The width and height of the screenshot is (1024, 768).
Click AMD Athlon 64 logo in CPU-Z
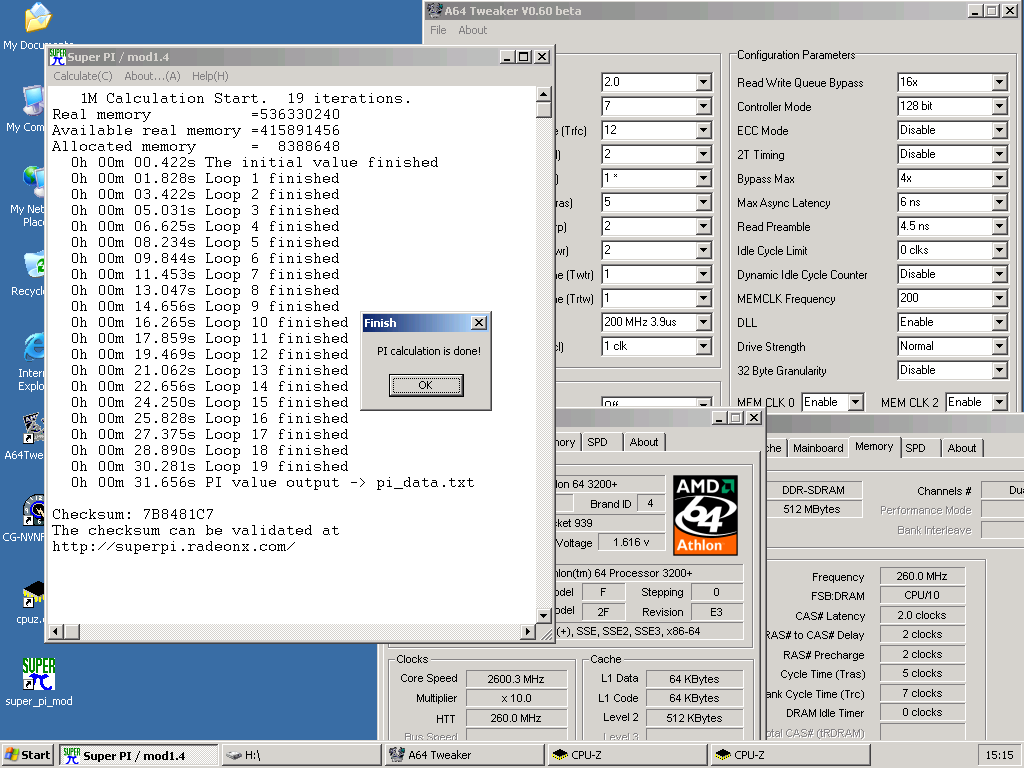click(x=705, y=515)
